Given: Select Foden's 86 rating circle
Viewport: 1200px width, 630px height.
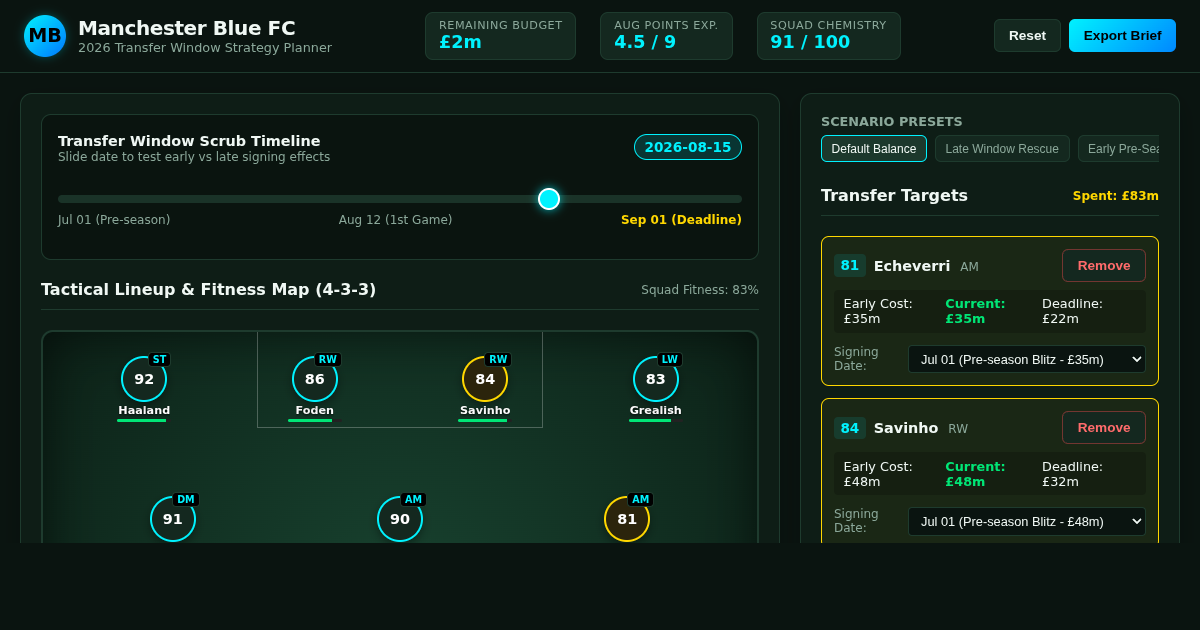Looking at the screenshot, I should [x=315, y=379].
